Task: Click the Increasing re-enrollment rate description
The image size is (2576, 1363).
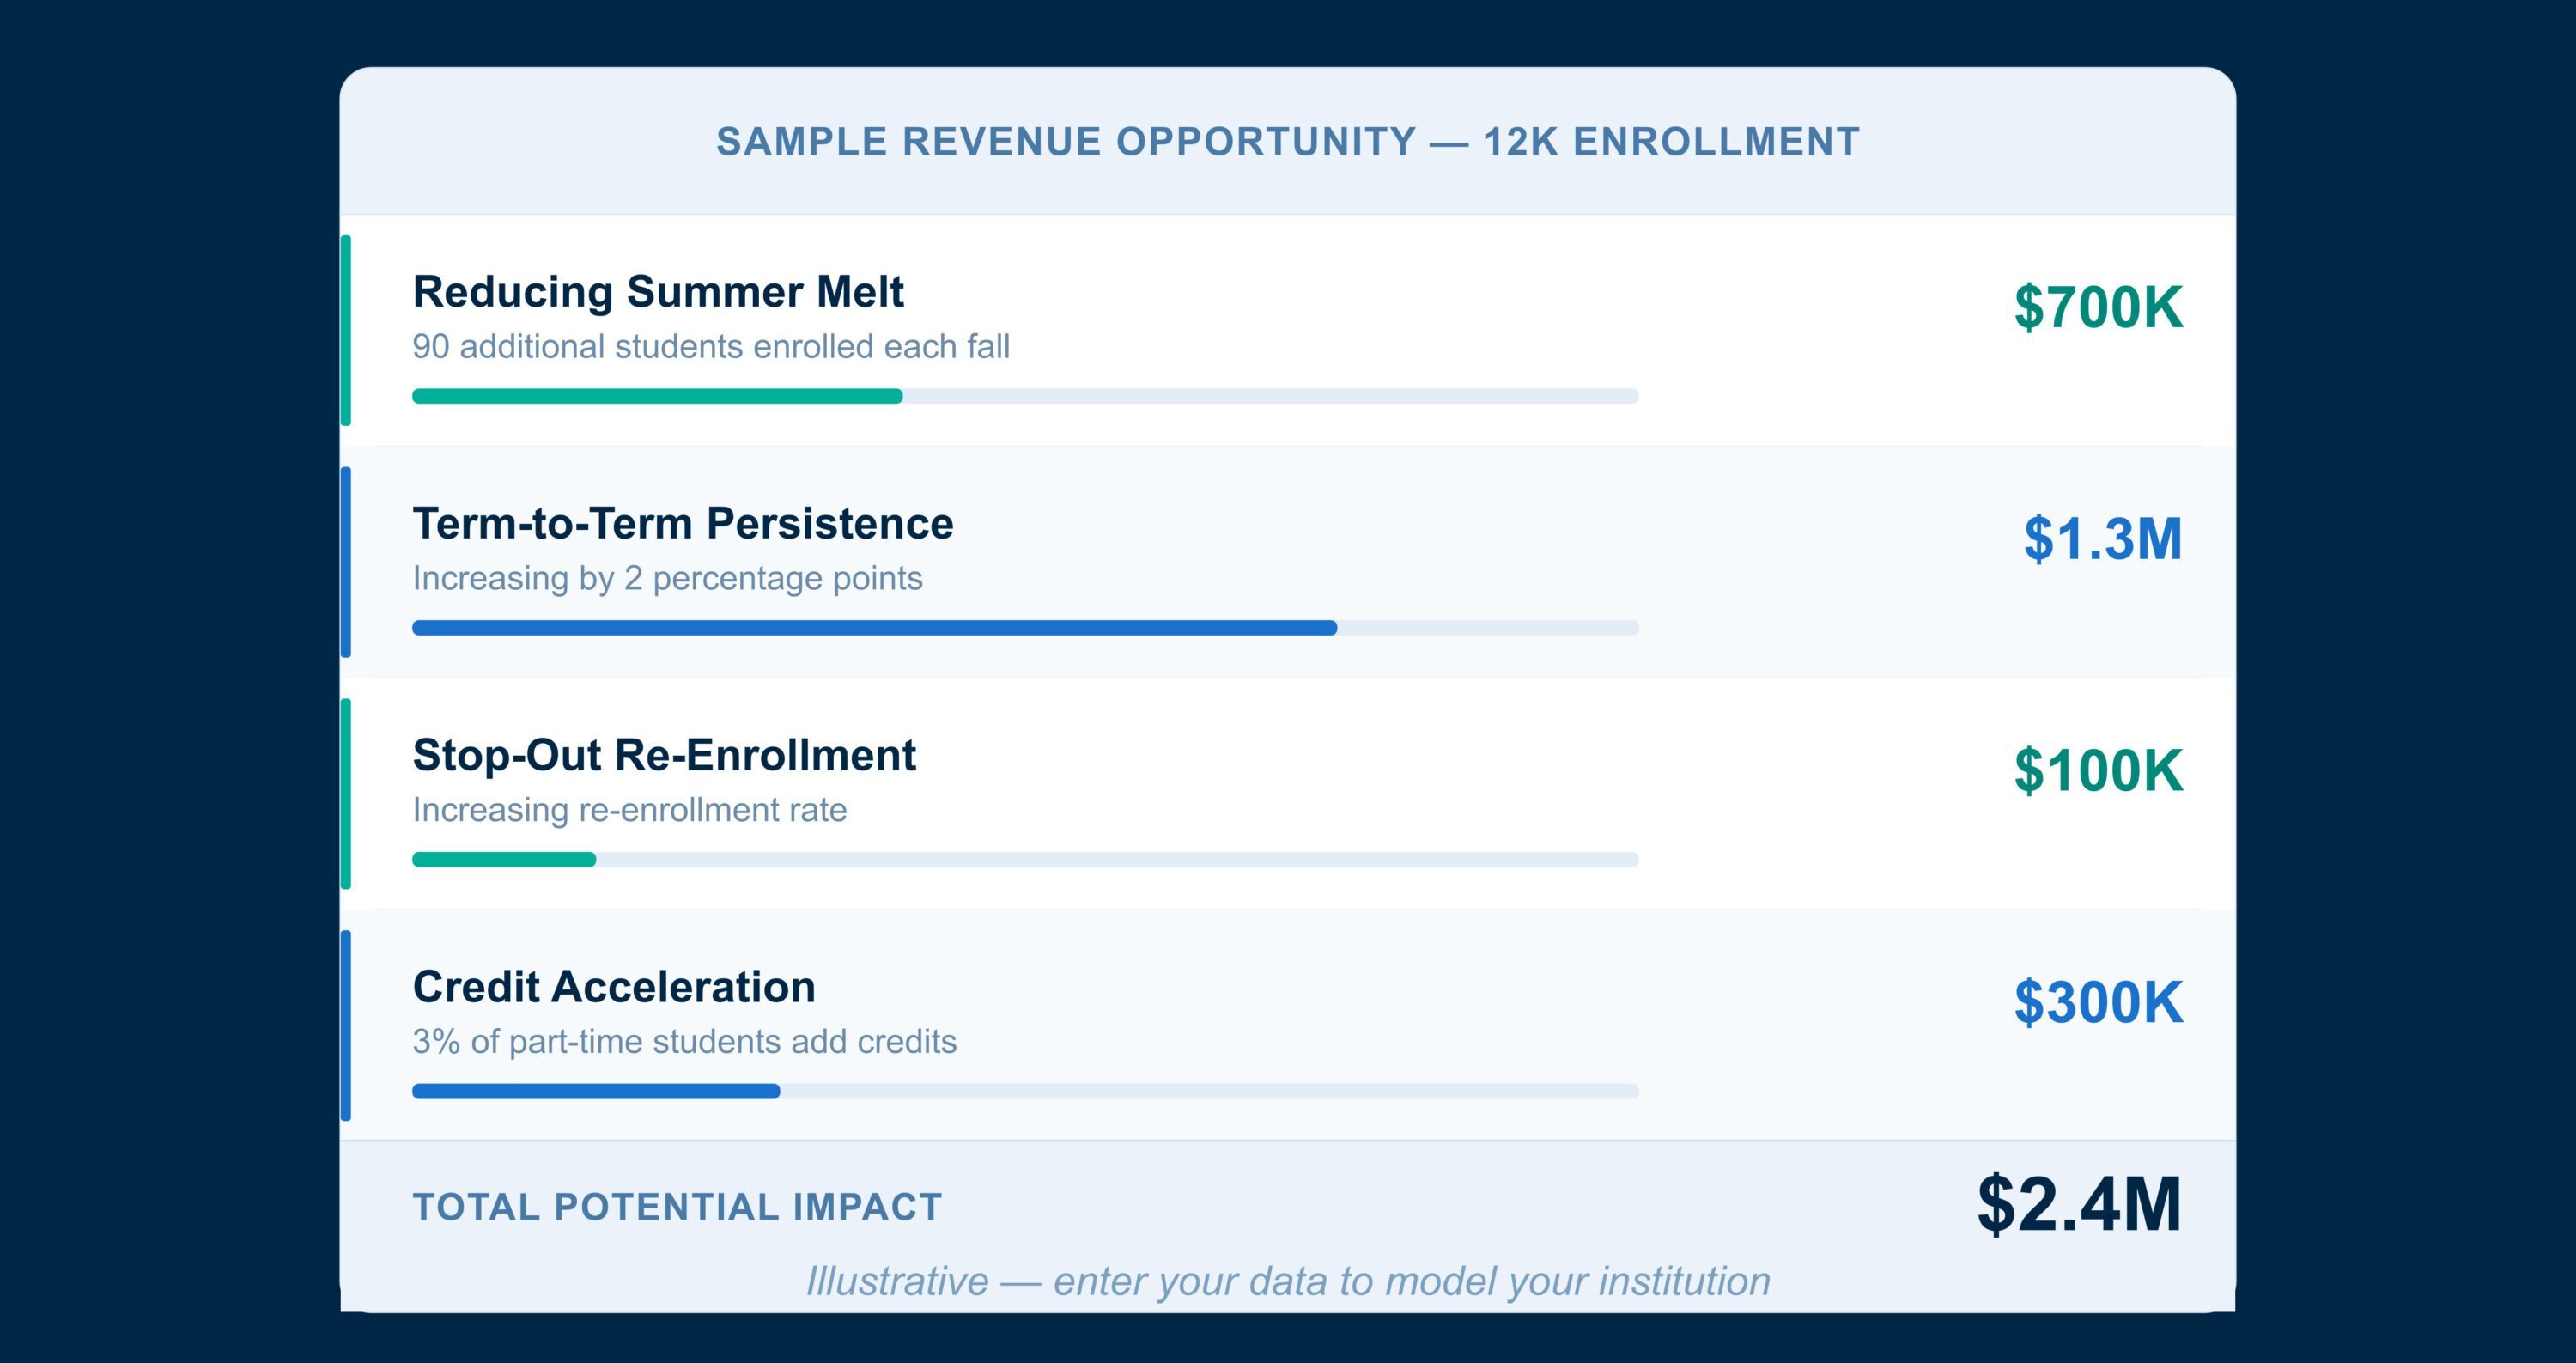Action: pos(629,810)
